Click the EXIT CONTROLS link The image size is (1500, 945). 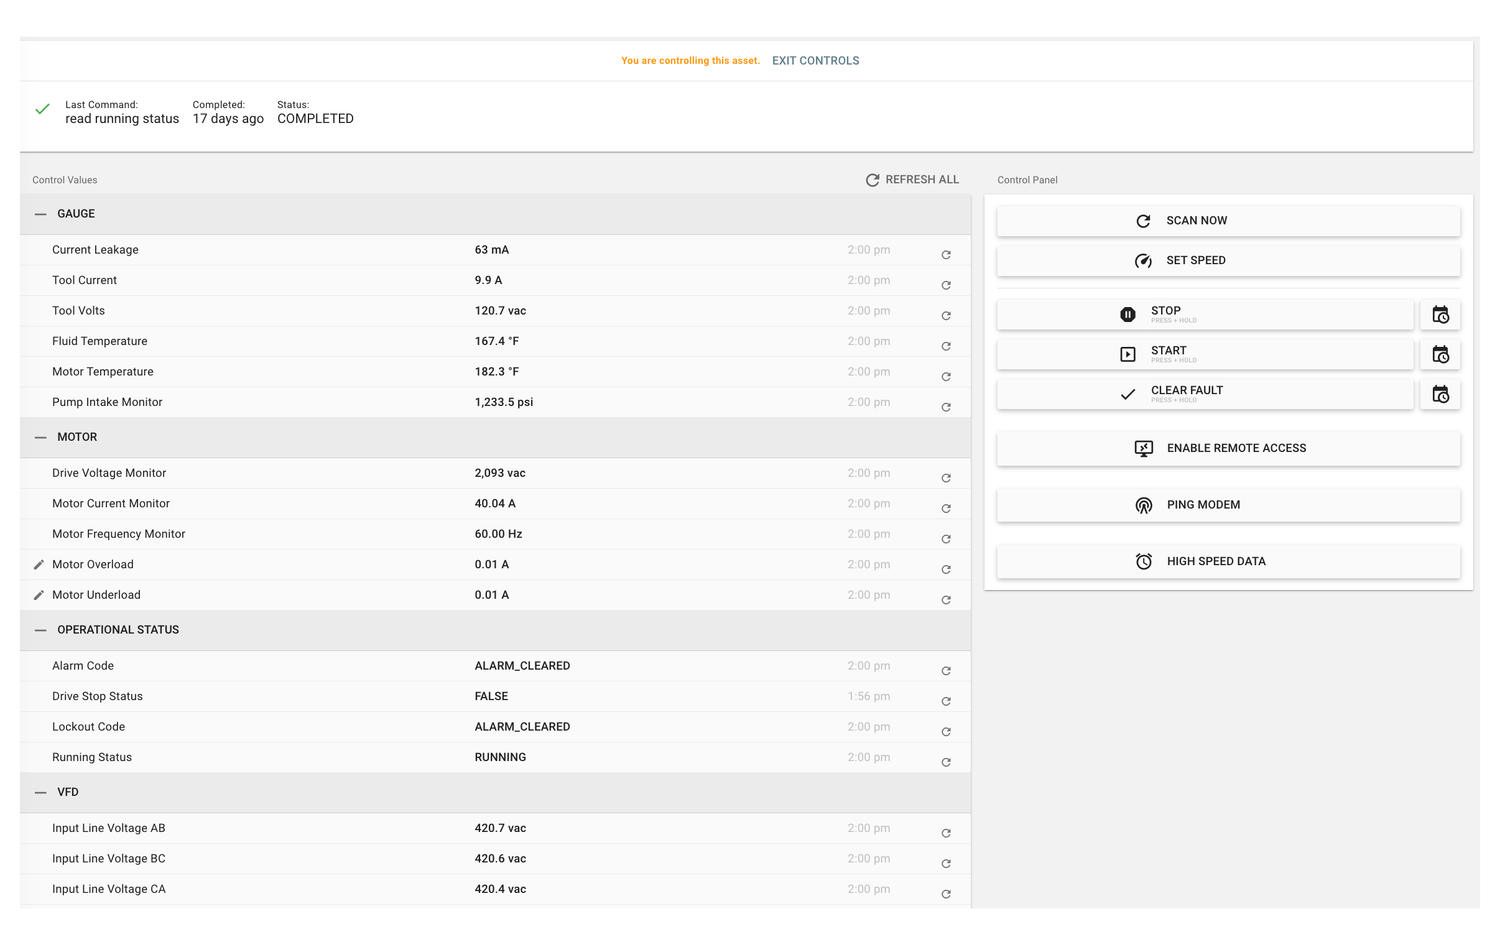(815, 60)
